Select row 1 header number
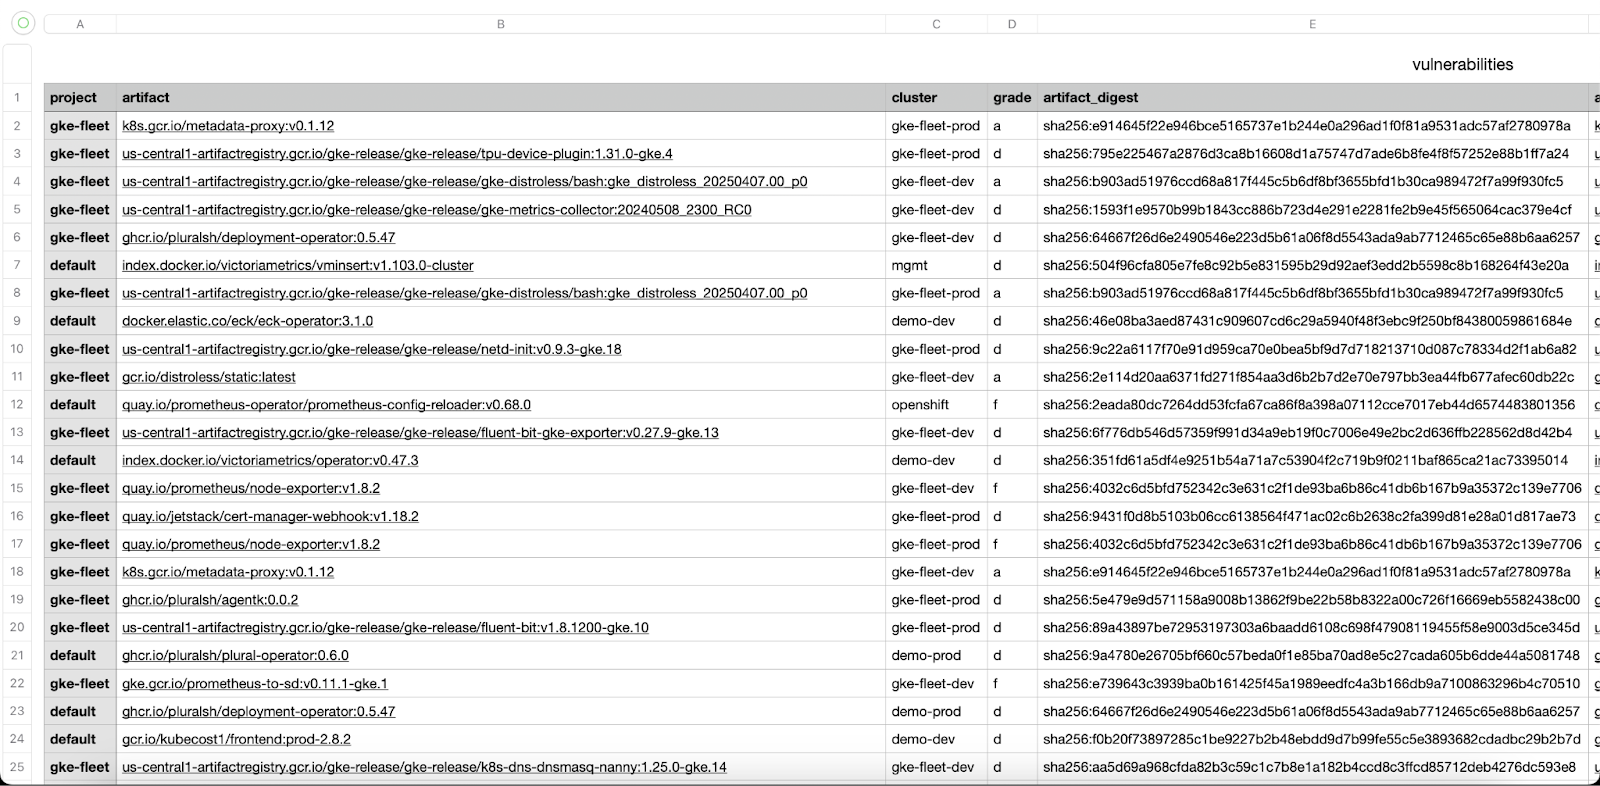Image resolution: width=1600 pixels, height=786 pixels. tap(17, 98)
